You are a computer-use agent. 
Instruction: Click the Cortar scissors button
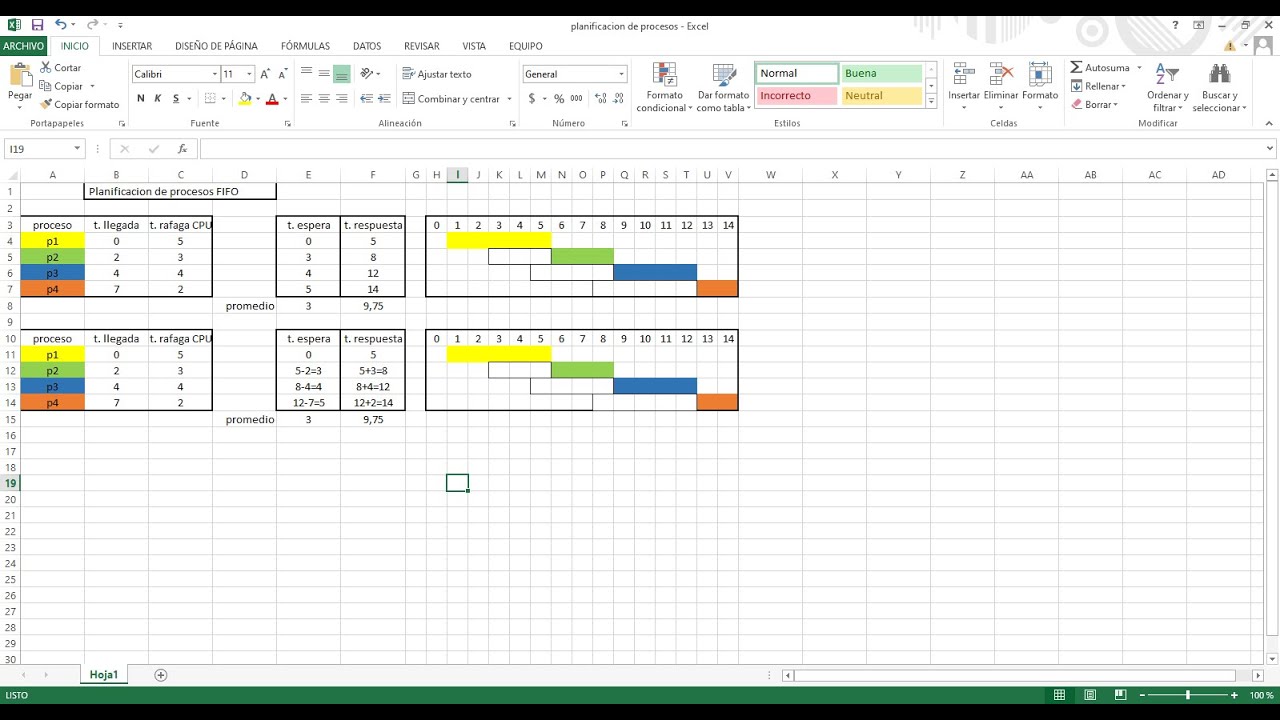61,68
